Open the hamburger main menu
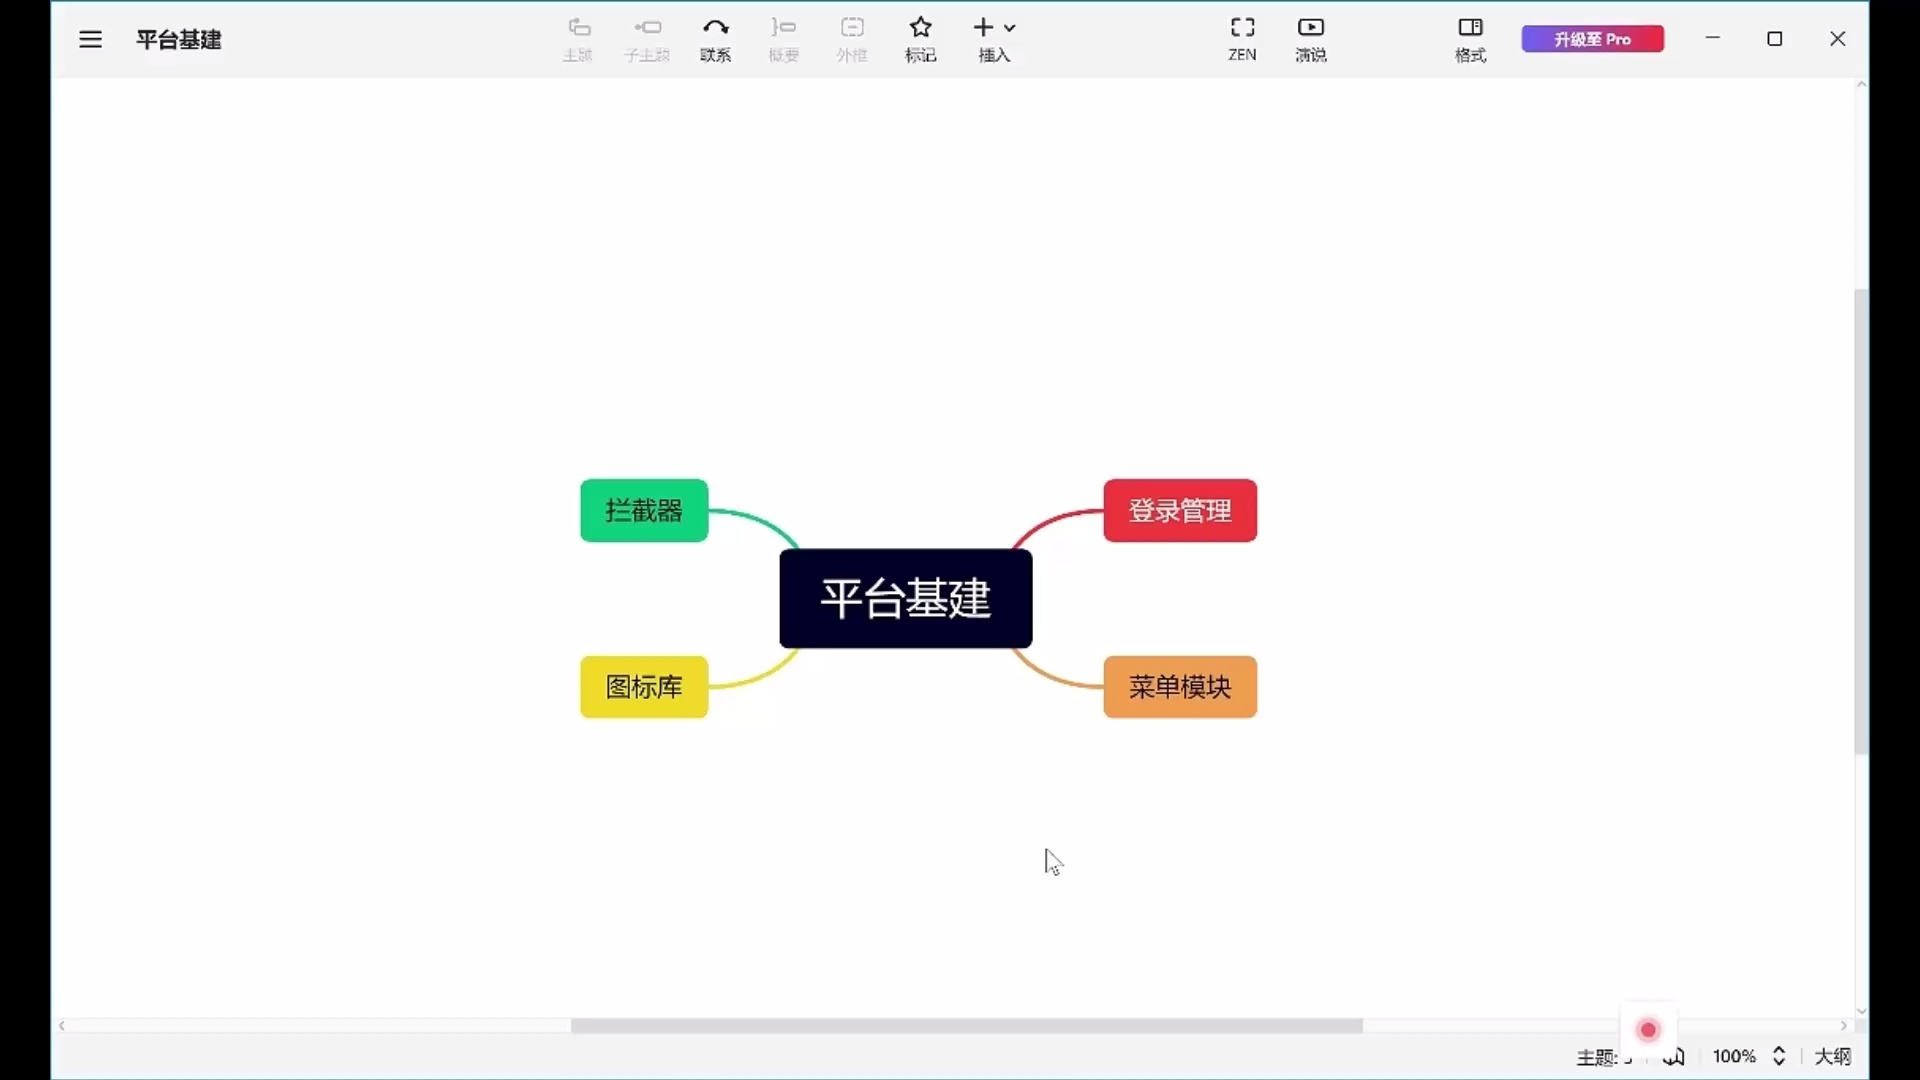The height and width of the screenshot is (1080, 1920). click(90, 39)
